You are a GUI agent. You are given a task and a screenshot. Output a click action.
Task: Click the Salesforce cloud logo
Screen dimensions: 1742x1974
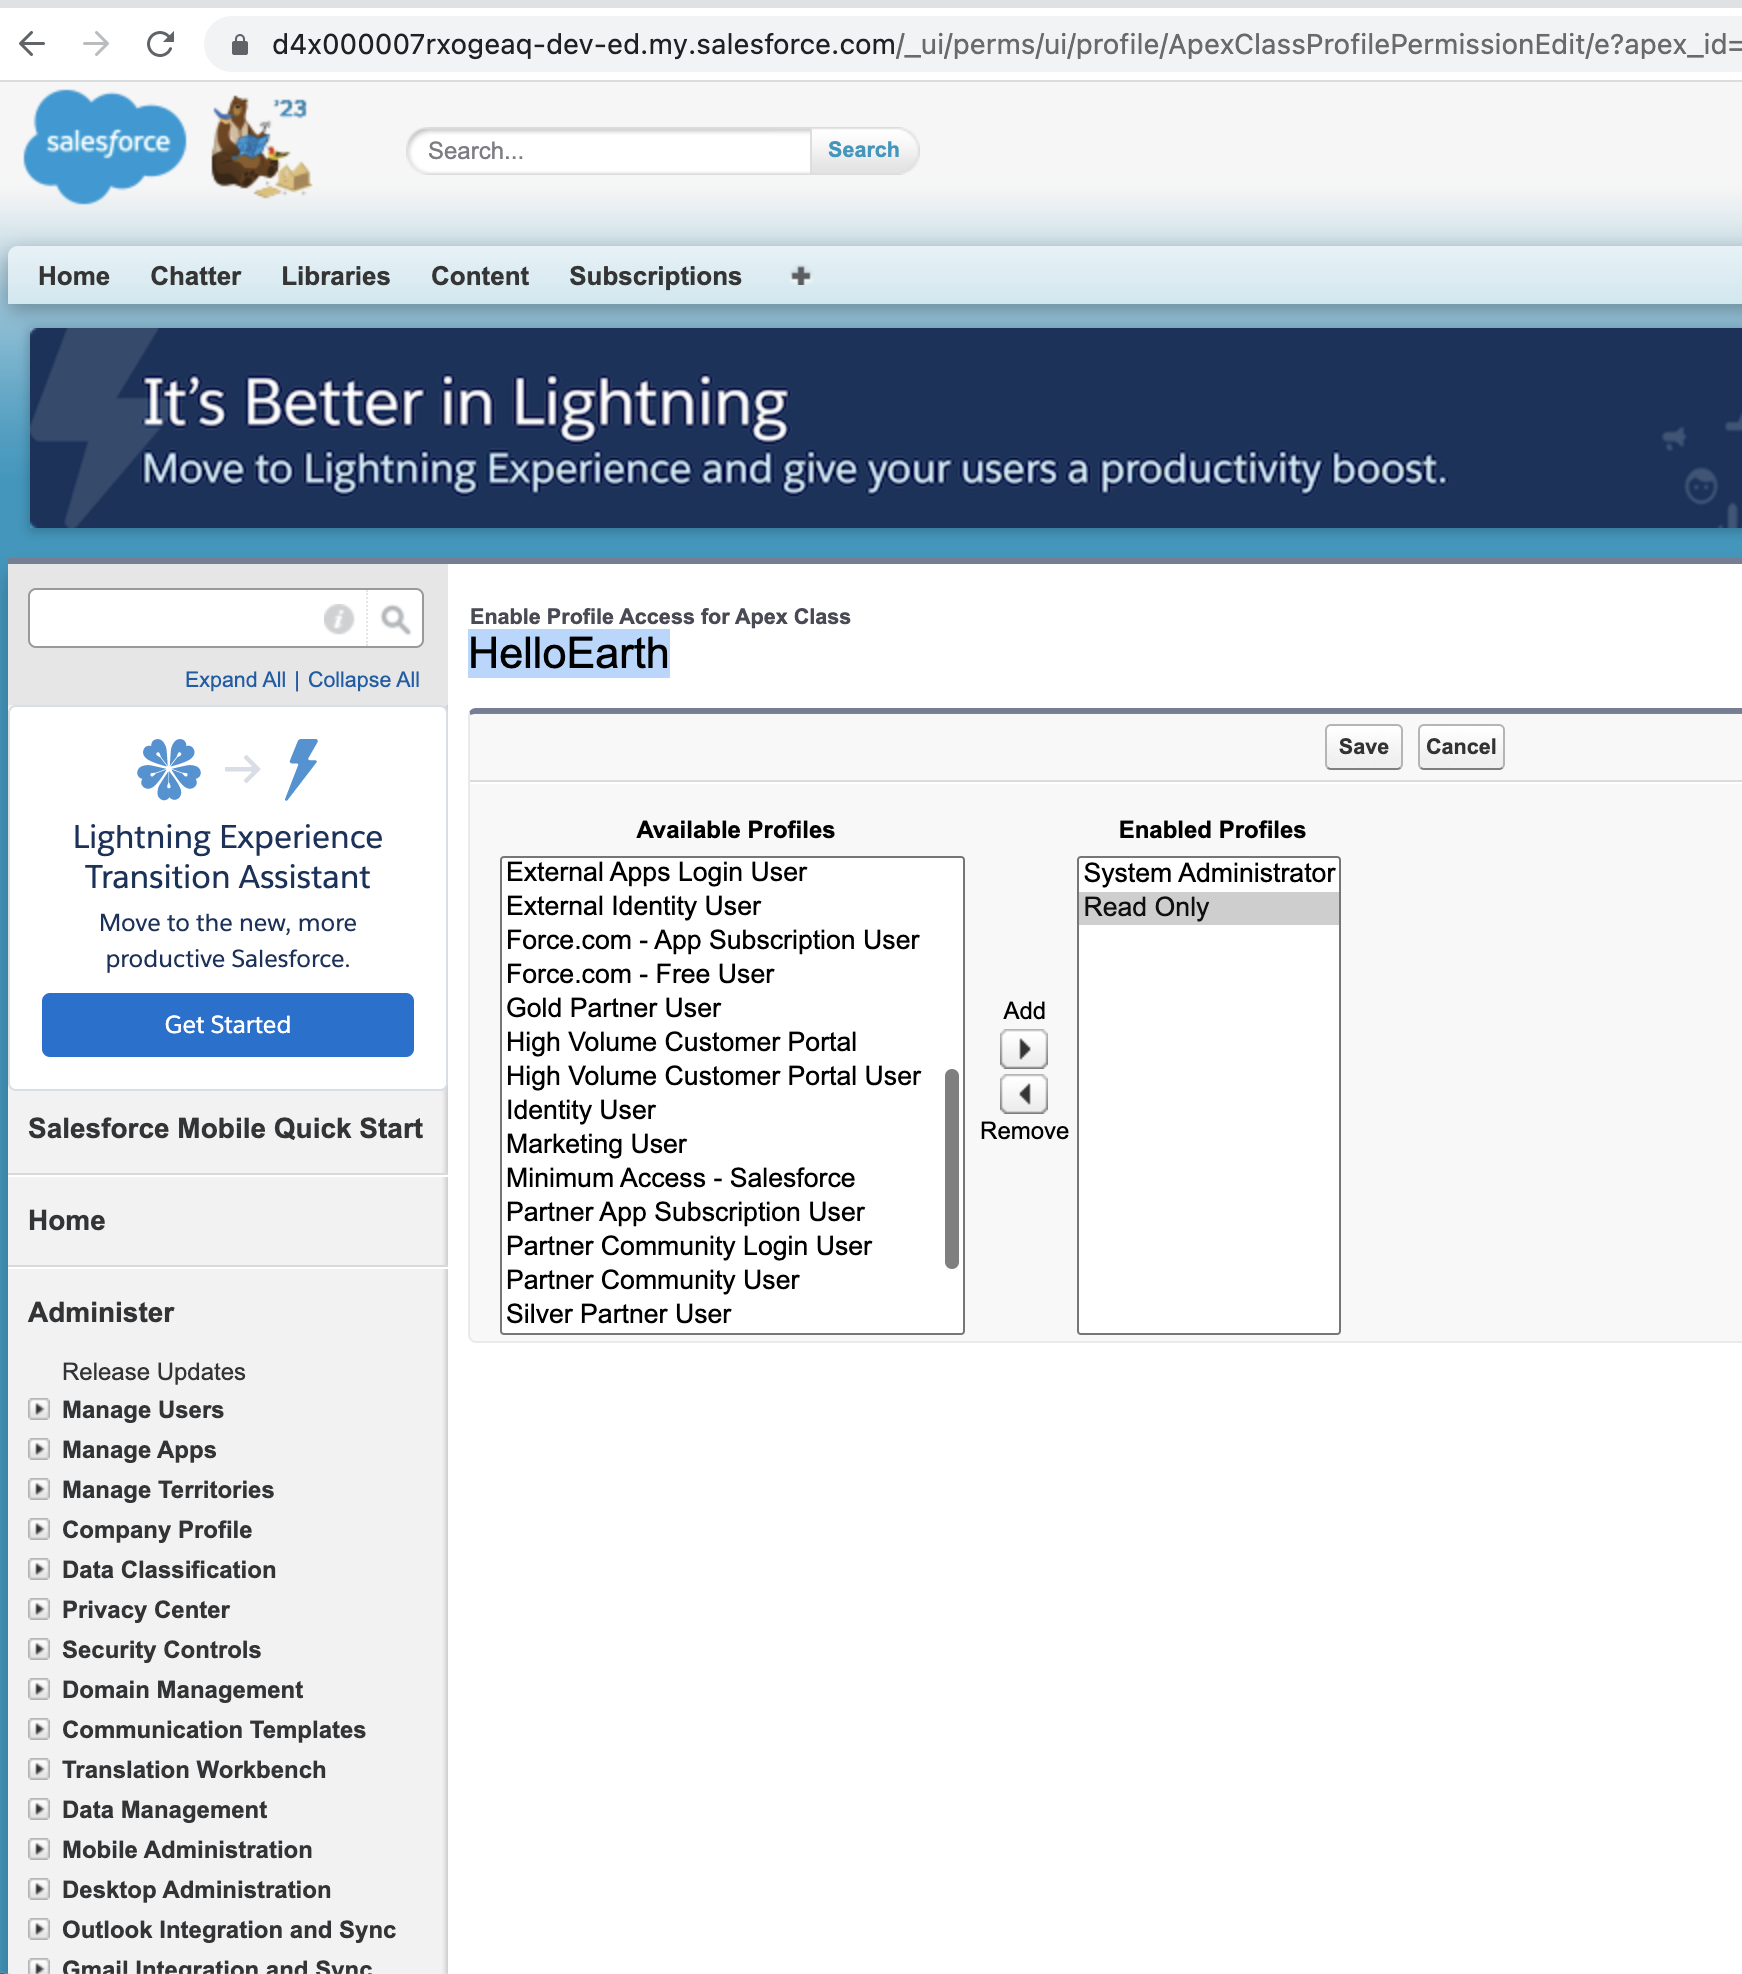click(105, 146)
